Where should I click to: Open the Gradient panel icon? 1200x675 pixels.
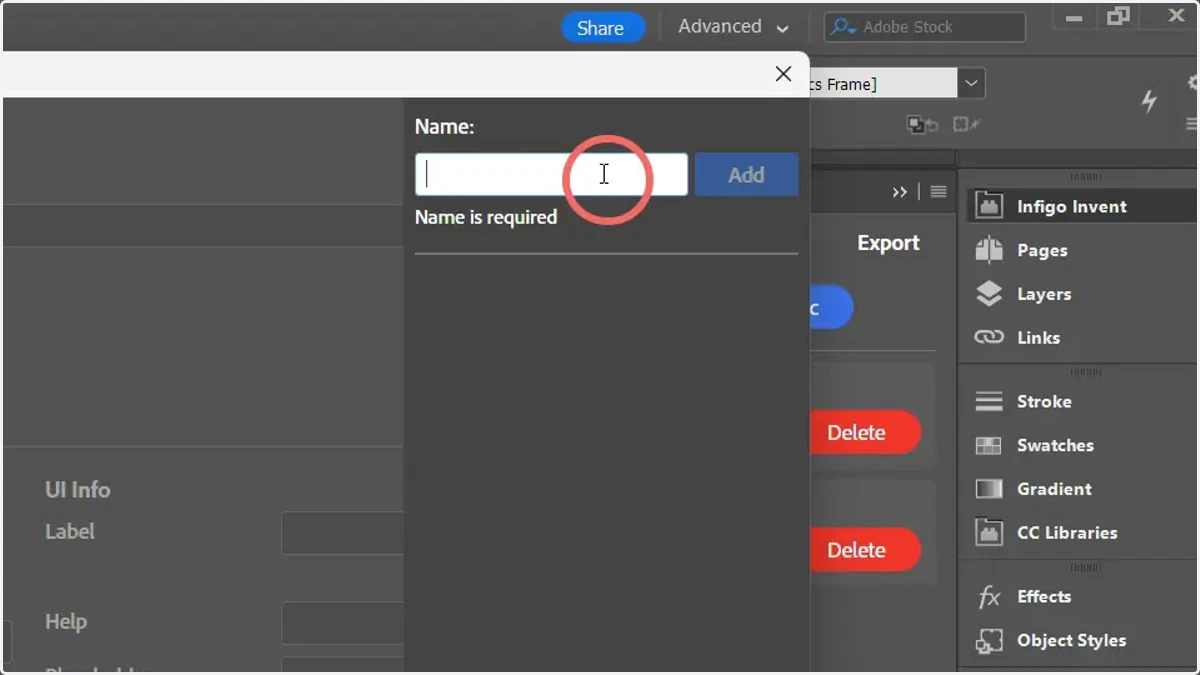pos(989,489)
